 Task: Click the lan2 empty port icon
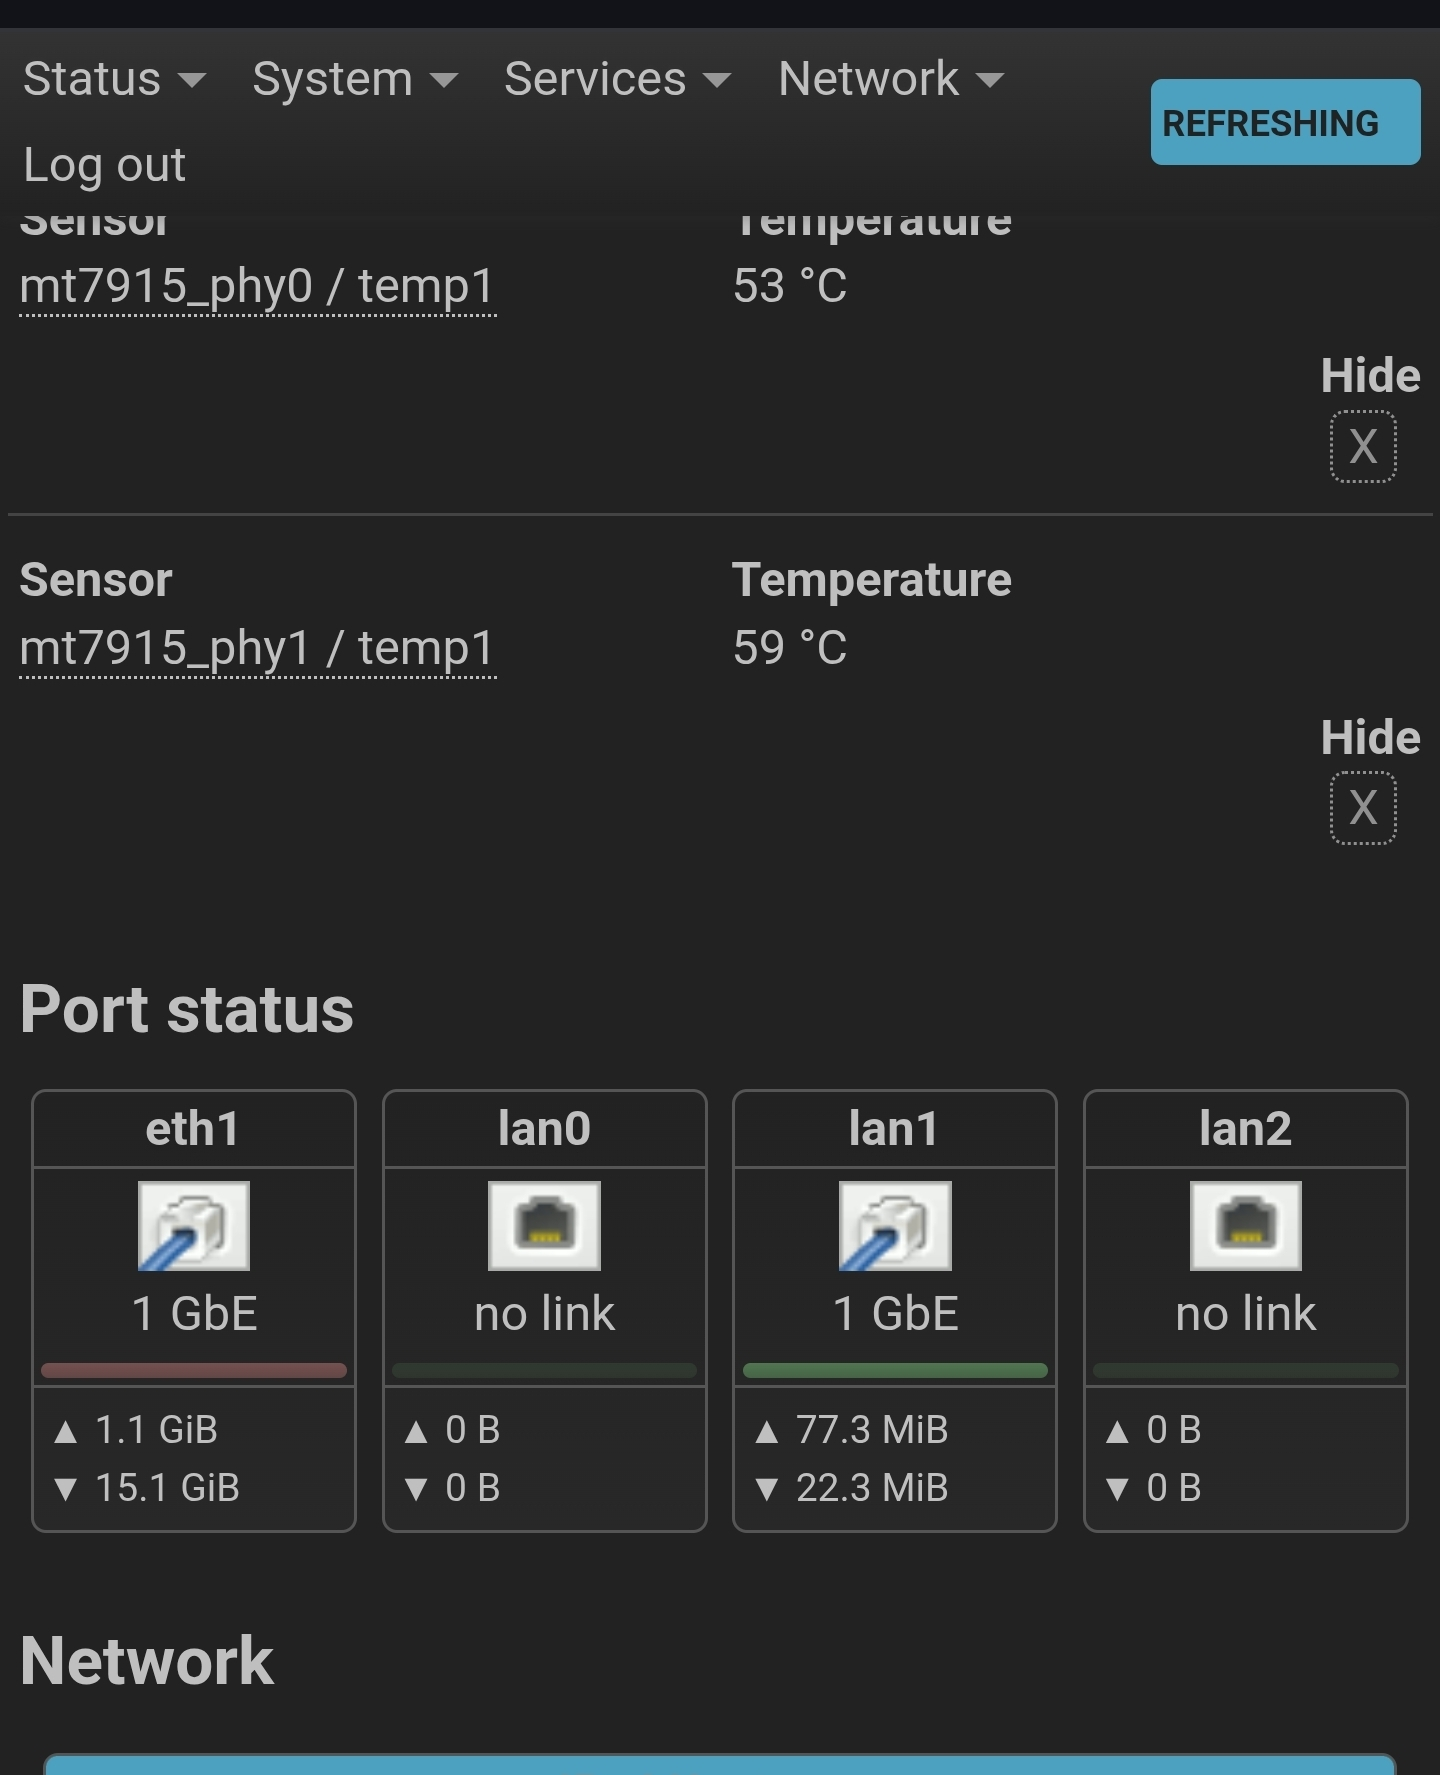coord(1246,1226)
